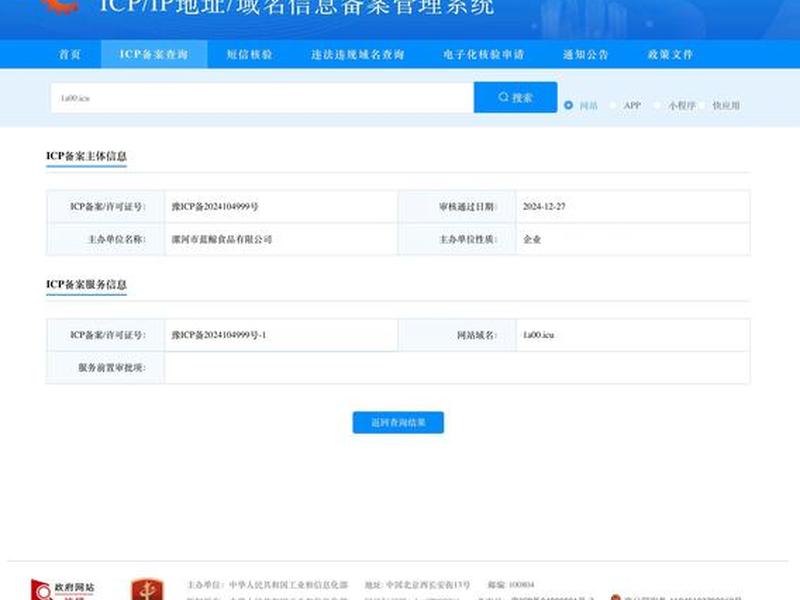The width and height of the screenshot is (800, 600).
Task: Click the ICP备案服务信息 section heading
Action: coord(86,285)
